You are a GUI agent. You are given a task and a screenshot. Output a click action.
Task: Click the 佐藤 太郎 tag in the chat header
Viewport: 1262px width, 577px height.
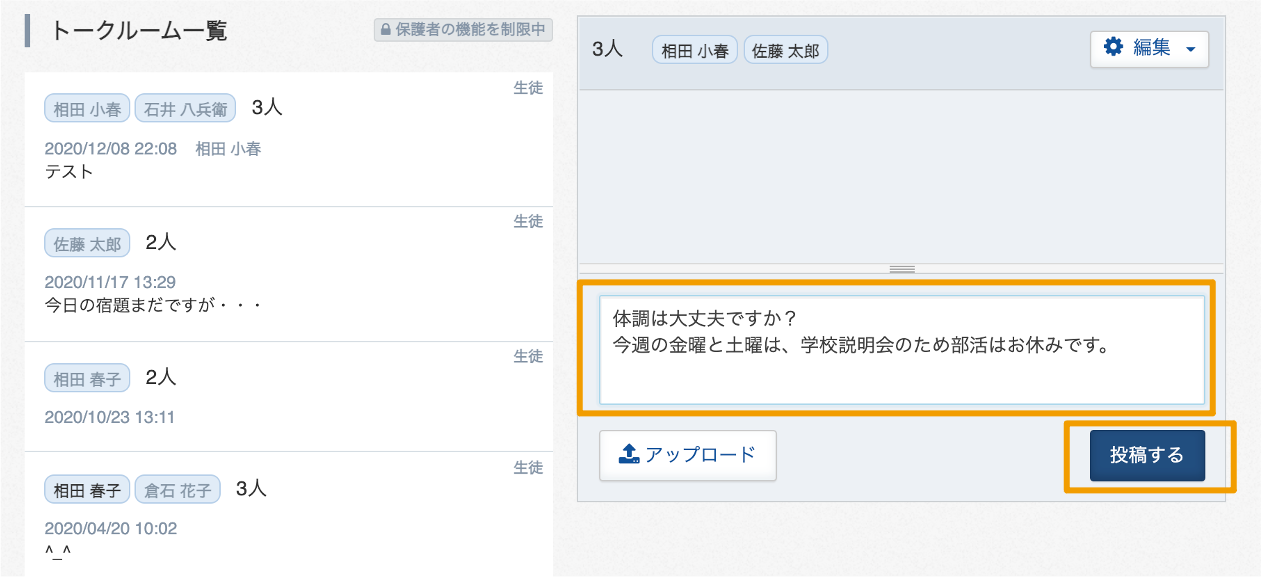click(x=786, y=50)
